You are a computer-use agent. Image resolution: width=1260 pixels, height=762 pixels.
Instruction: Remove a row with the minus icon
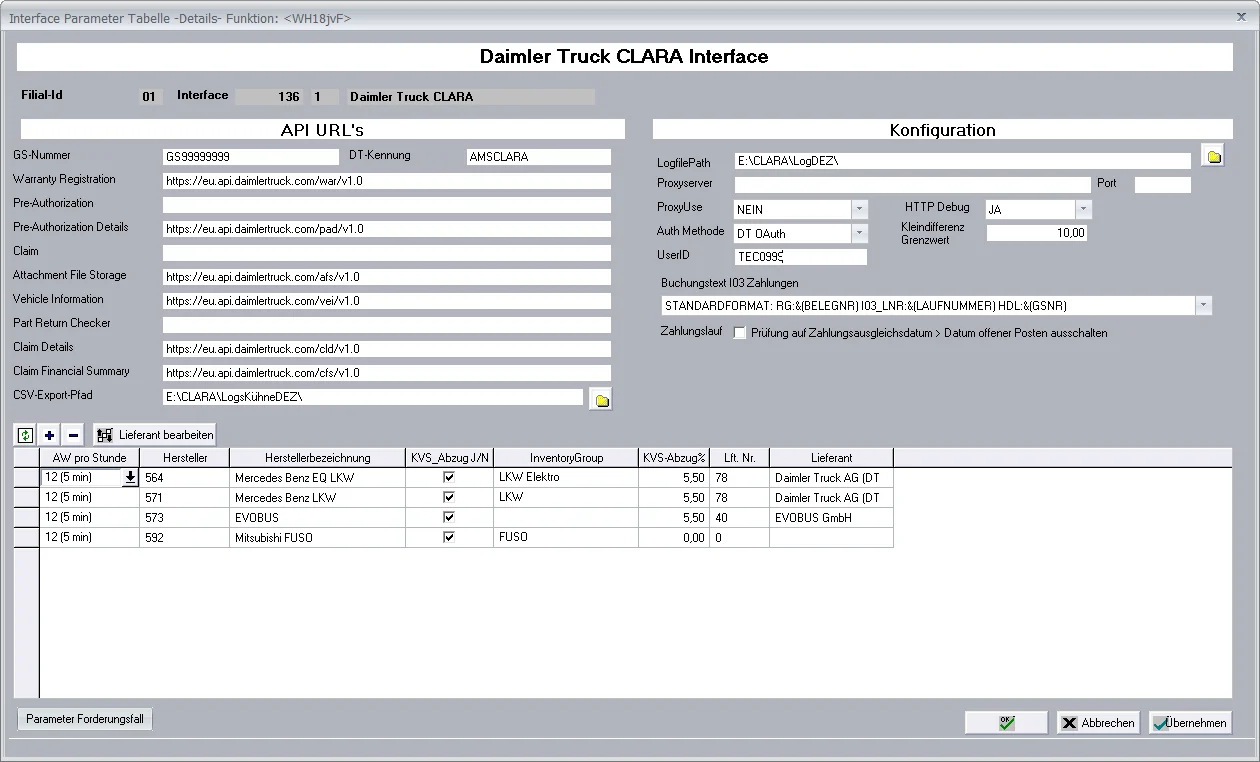click(x=73, y=435)
